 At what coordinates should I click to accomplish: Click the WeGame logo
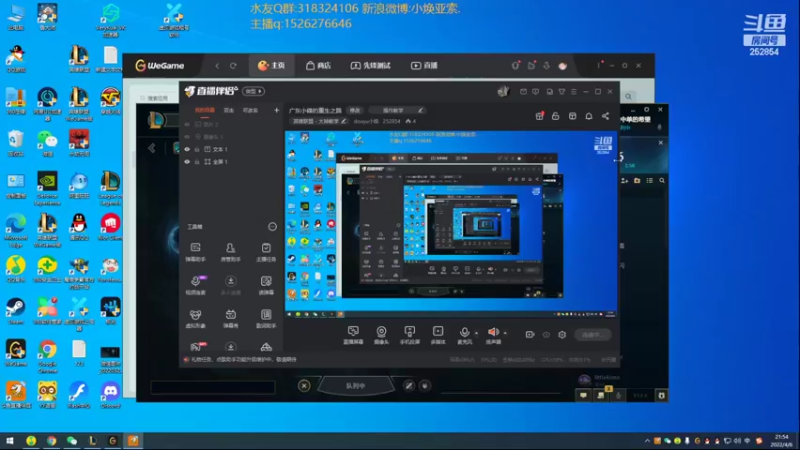click(x=160, y=65)
